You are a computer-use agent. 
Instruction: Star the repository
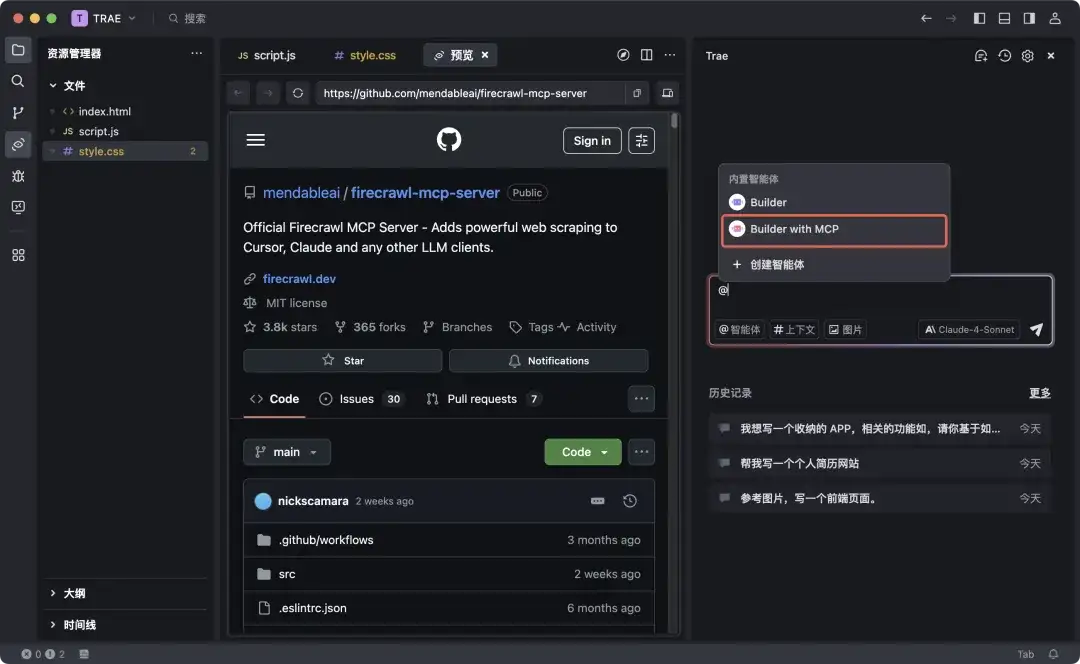[342, 360]
